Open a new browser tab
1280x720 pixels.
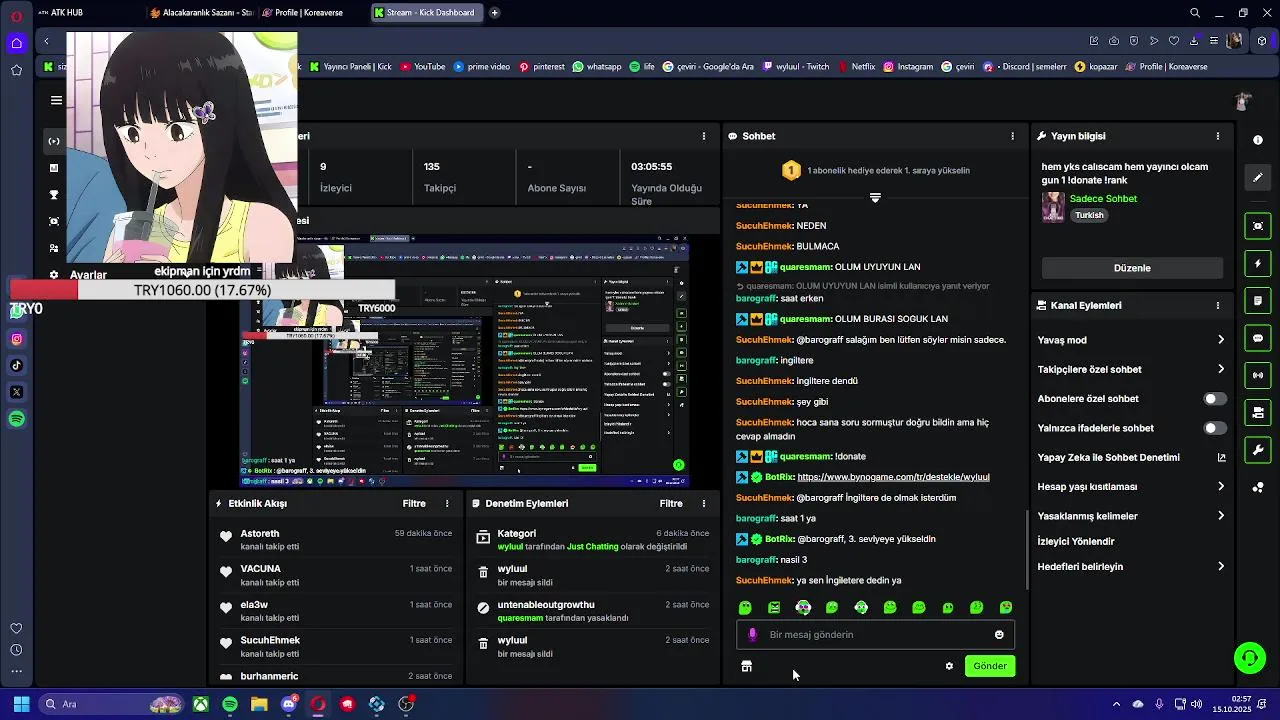(x=494, y=13)
